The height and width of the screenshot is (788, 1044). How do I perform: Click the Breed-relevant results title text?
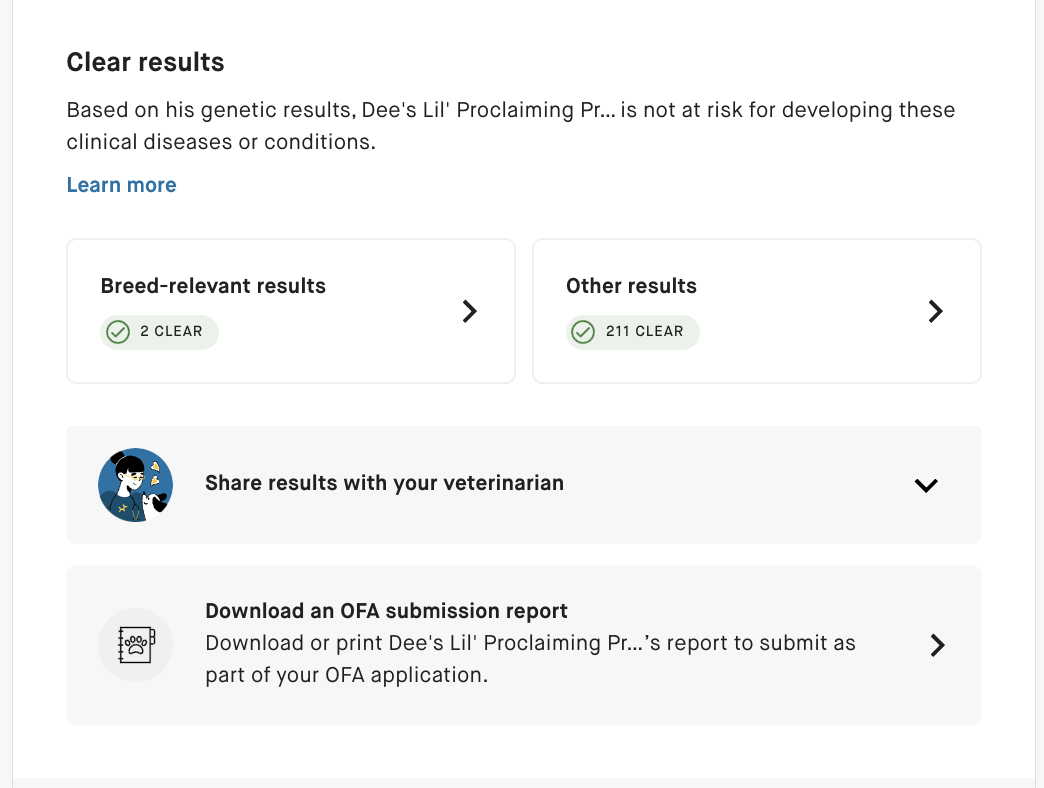pos(213,286)
